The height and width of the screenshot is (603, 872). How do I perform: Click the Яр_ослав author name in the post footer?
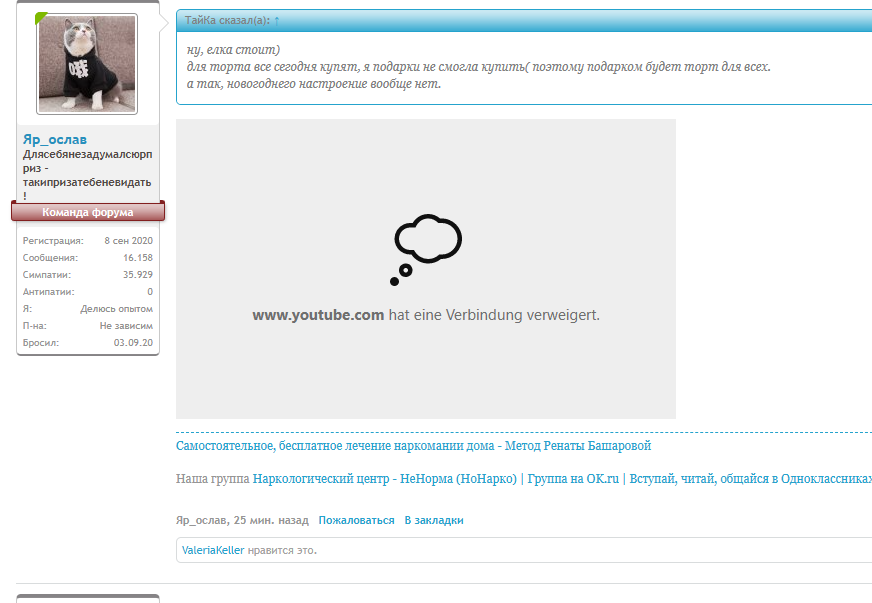pos(201,520)
